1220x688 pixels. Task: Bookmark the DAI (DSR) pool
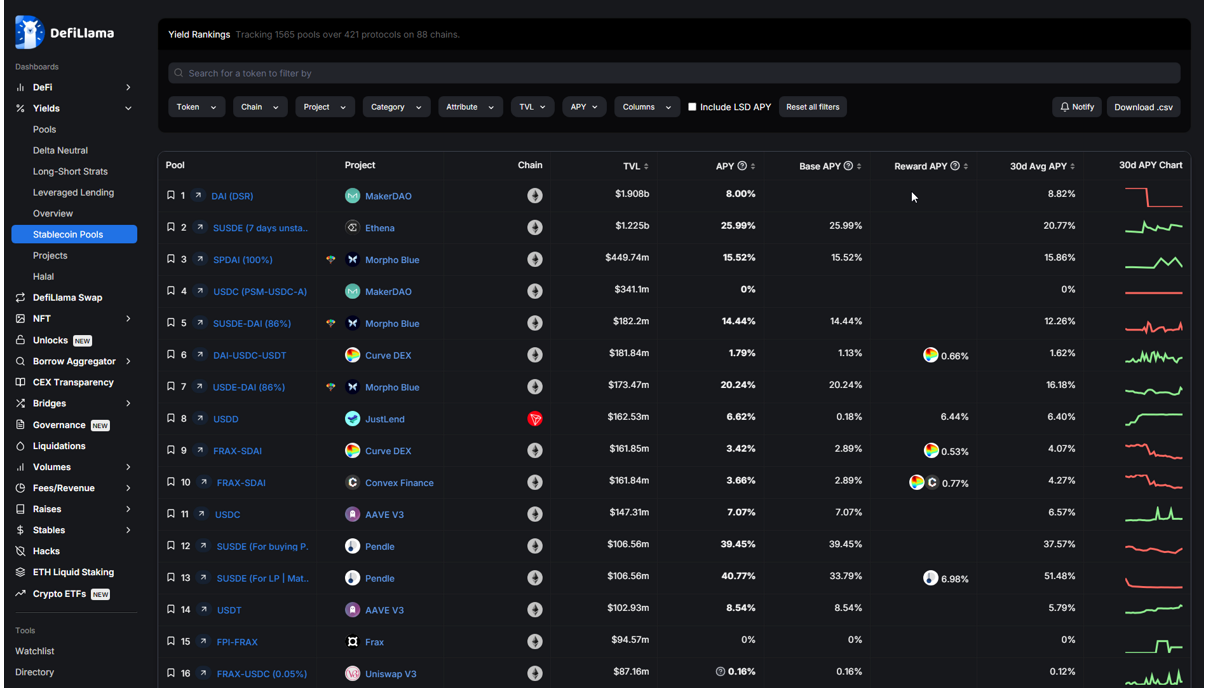[170, 195]
